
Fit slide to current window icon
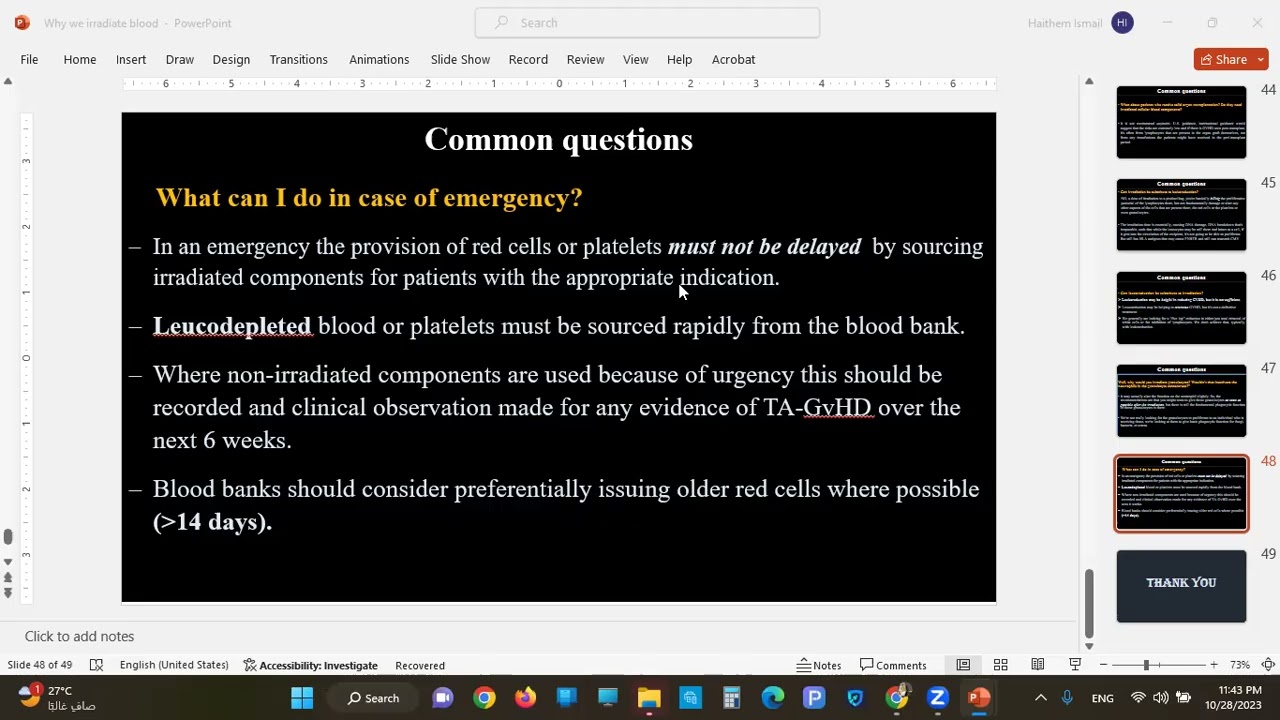coord(1268,665)
